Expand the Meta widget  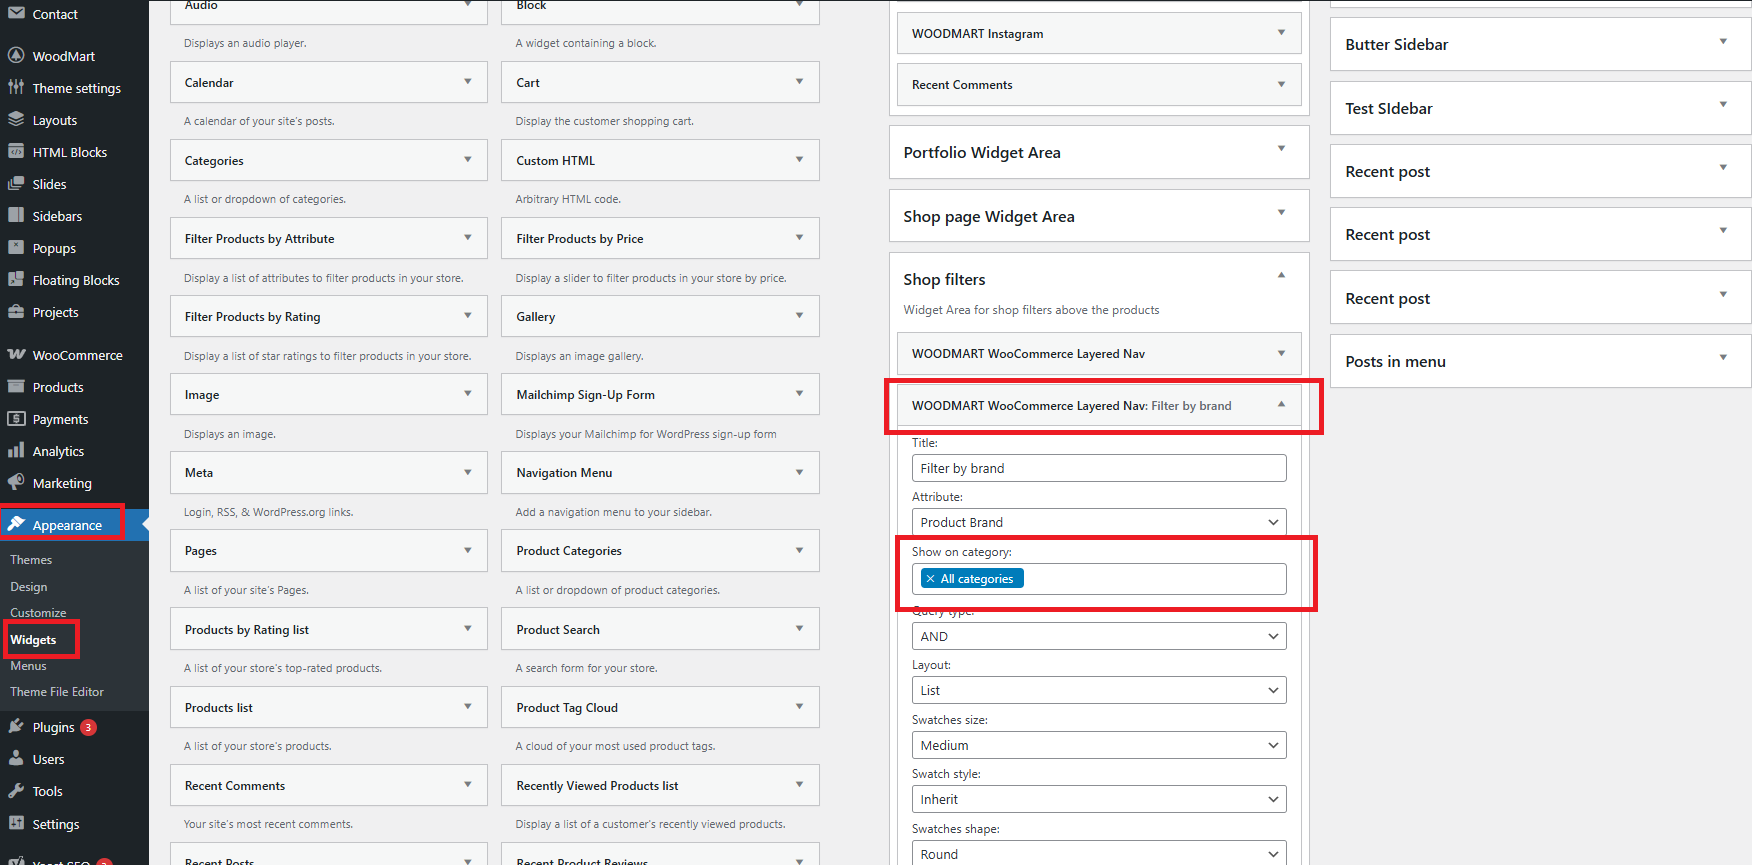(467, 471)
